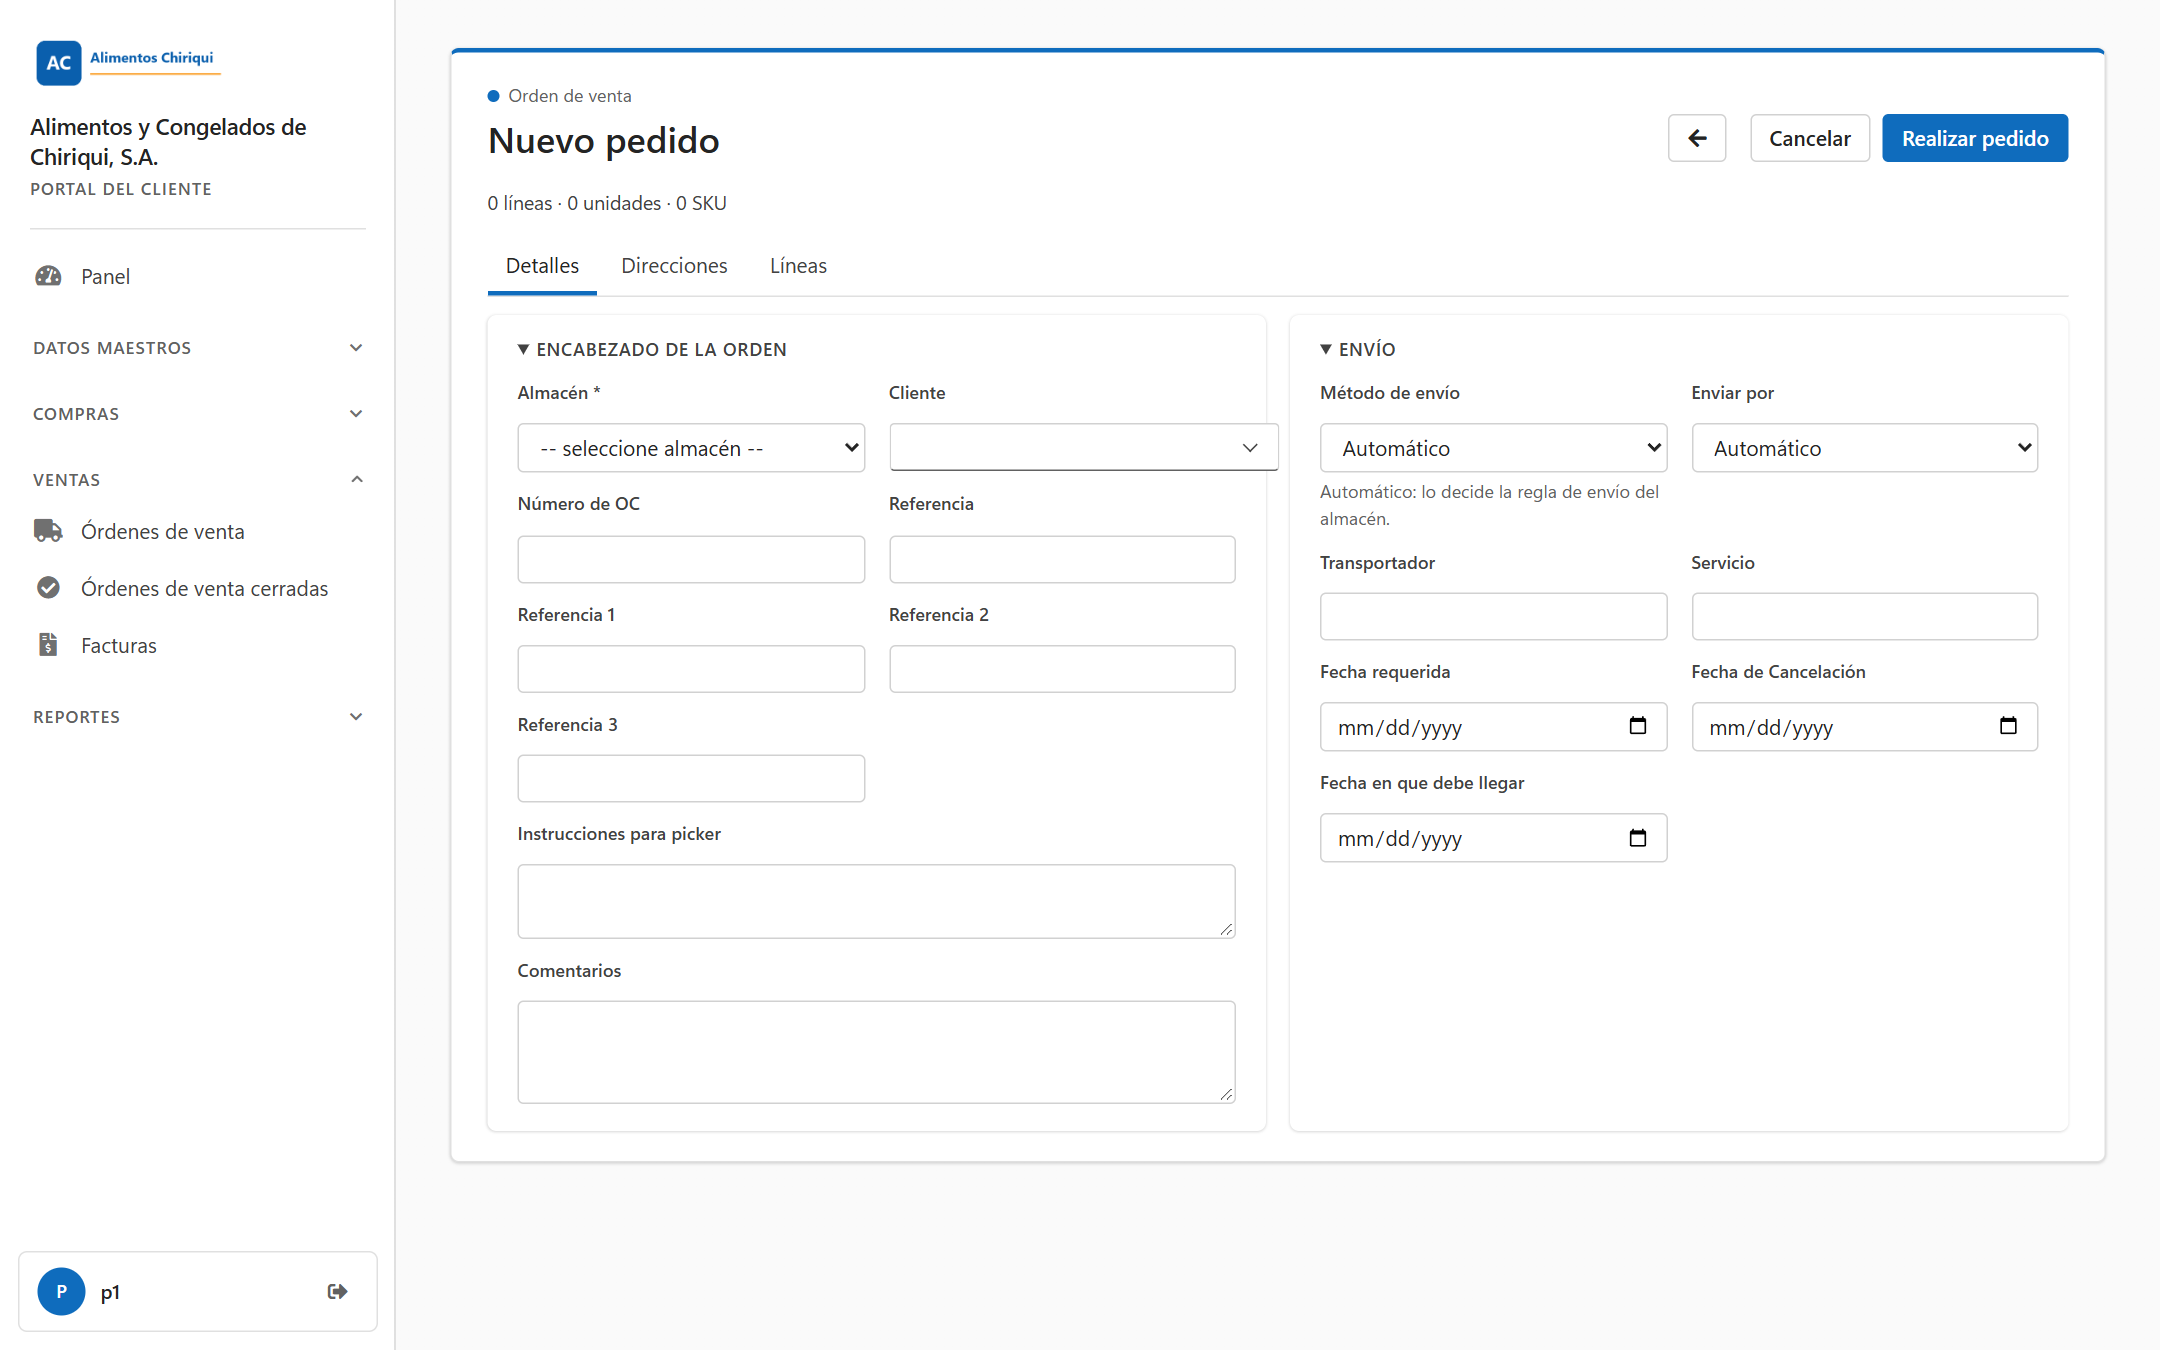Click the Órdenes de venta cerradas checkmark icon

pyautogui.click(x=48, y=588)
